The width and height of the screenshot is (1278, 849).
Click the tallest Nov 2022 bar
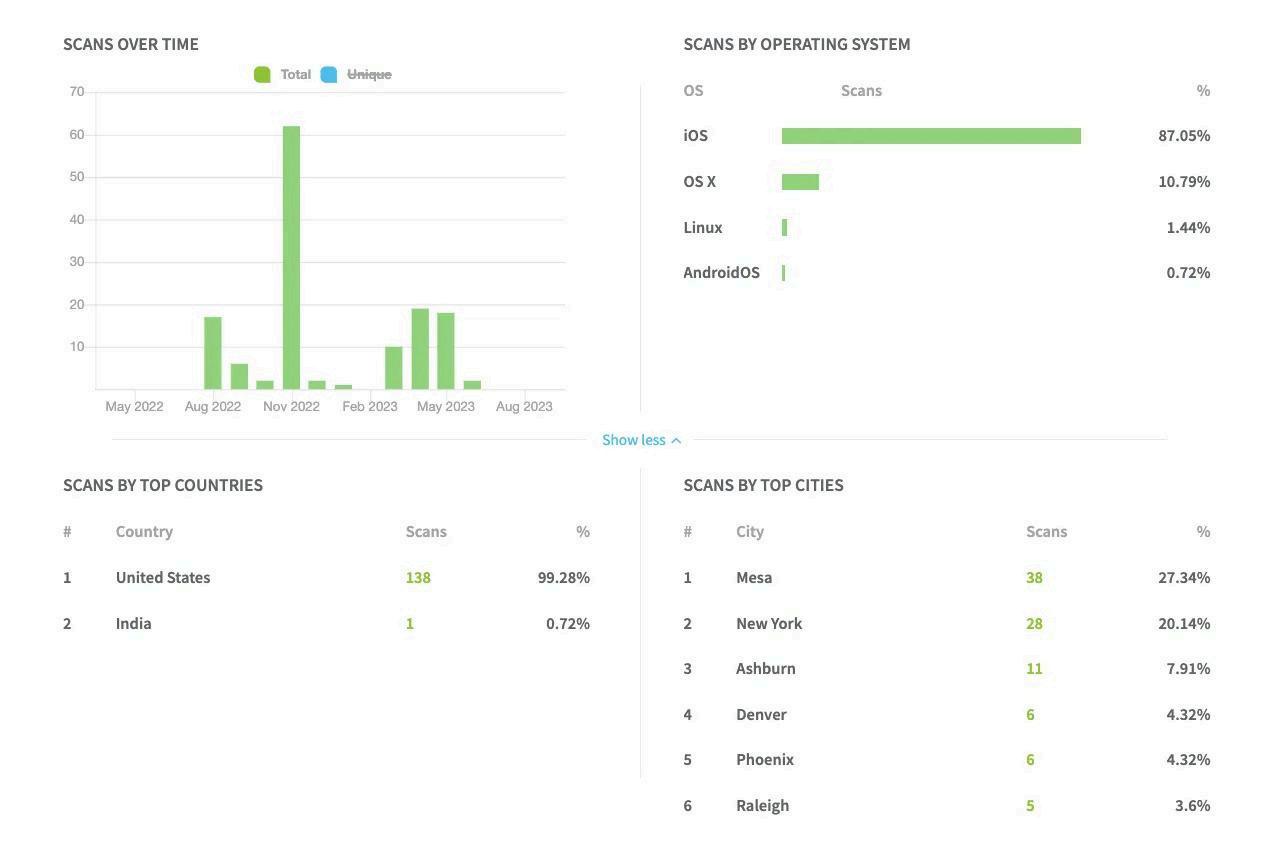pyautogui.click(x=291, y=258)
